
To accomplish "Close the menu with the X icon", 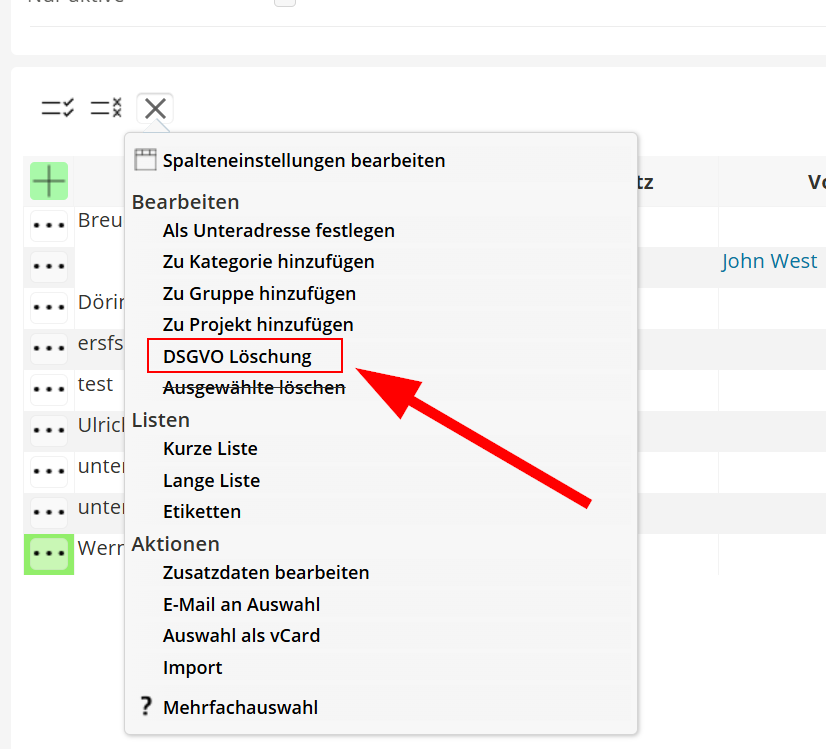I will pos(155,108).
